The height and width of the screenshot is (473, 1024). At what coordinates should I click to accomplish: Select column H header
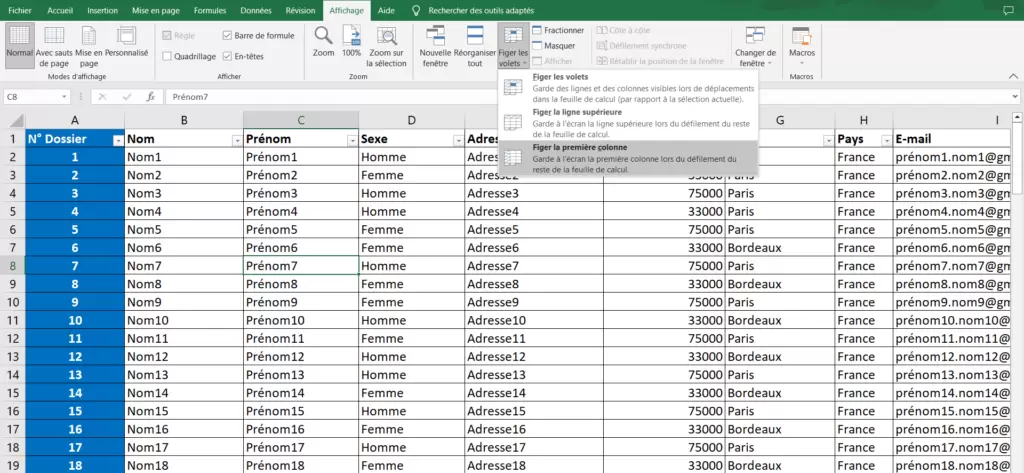point(864,120)
